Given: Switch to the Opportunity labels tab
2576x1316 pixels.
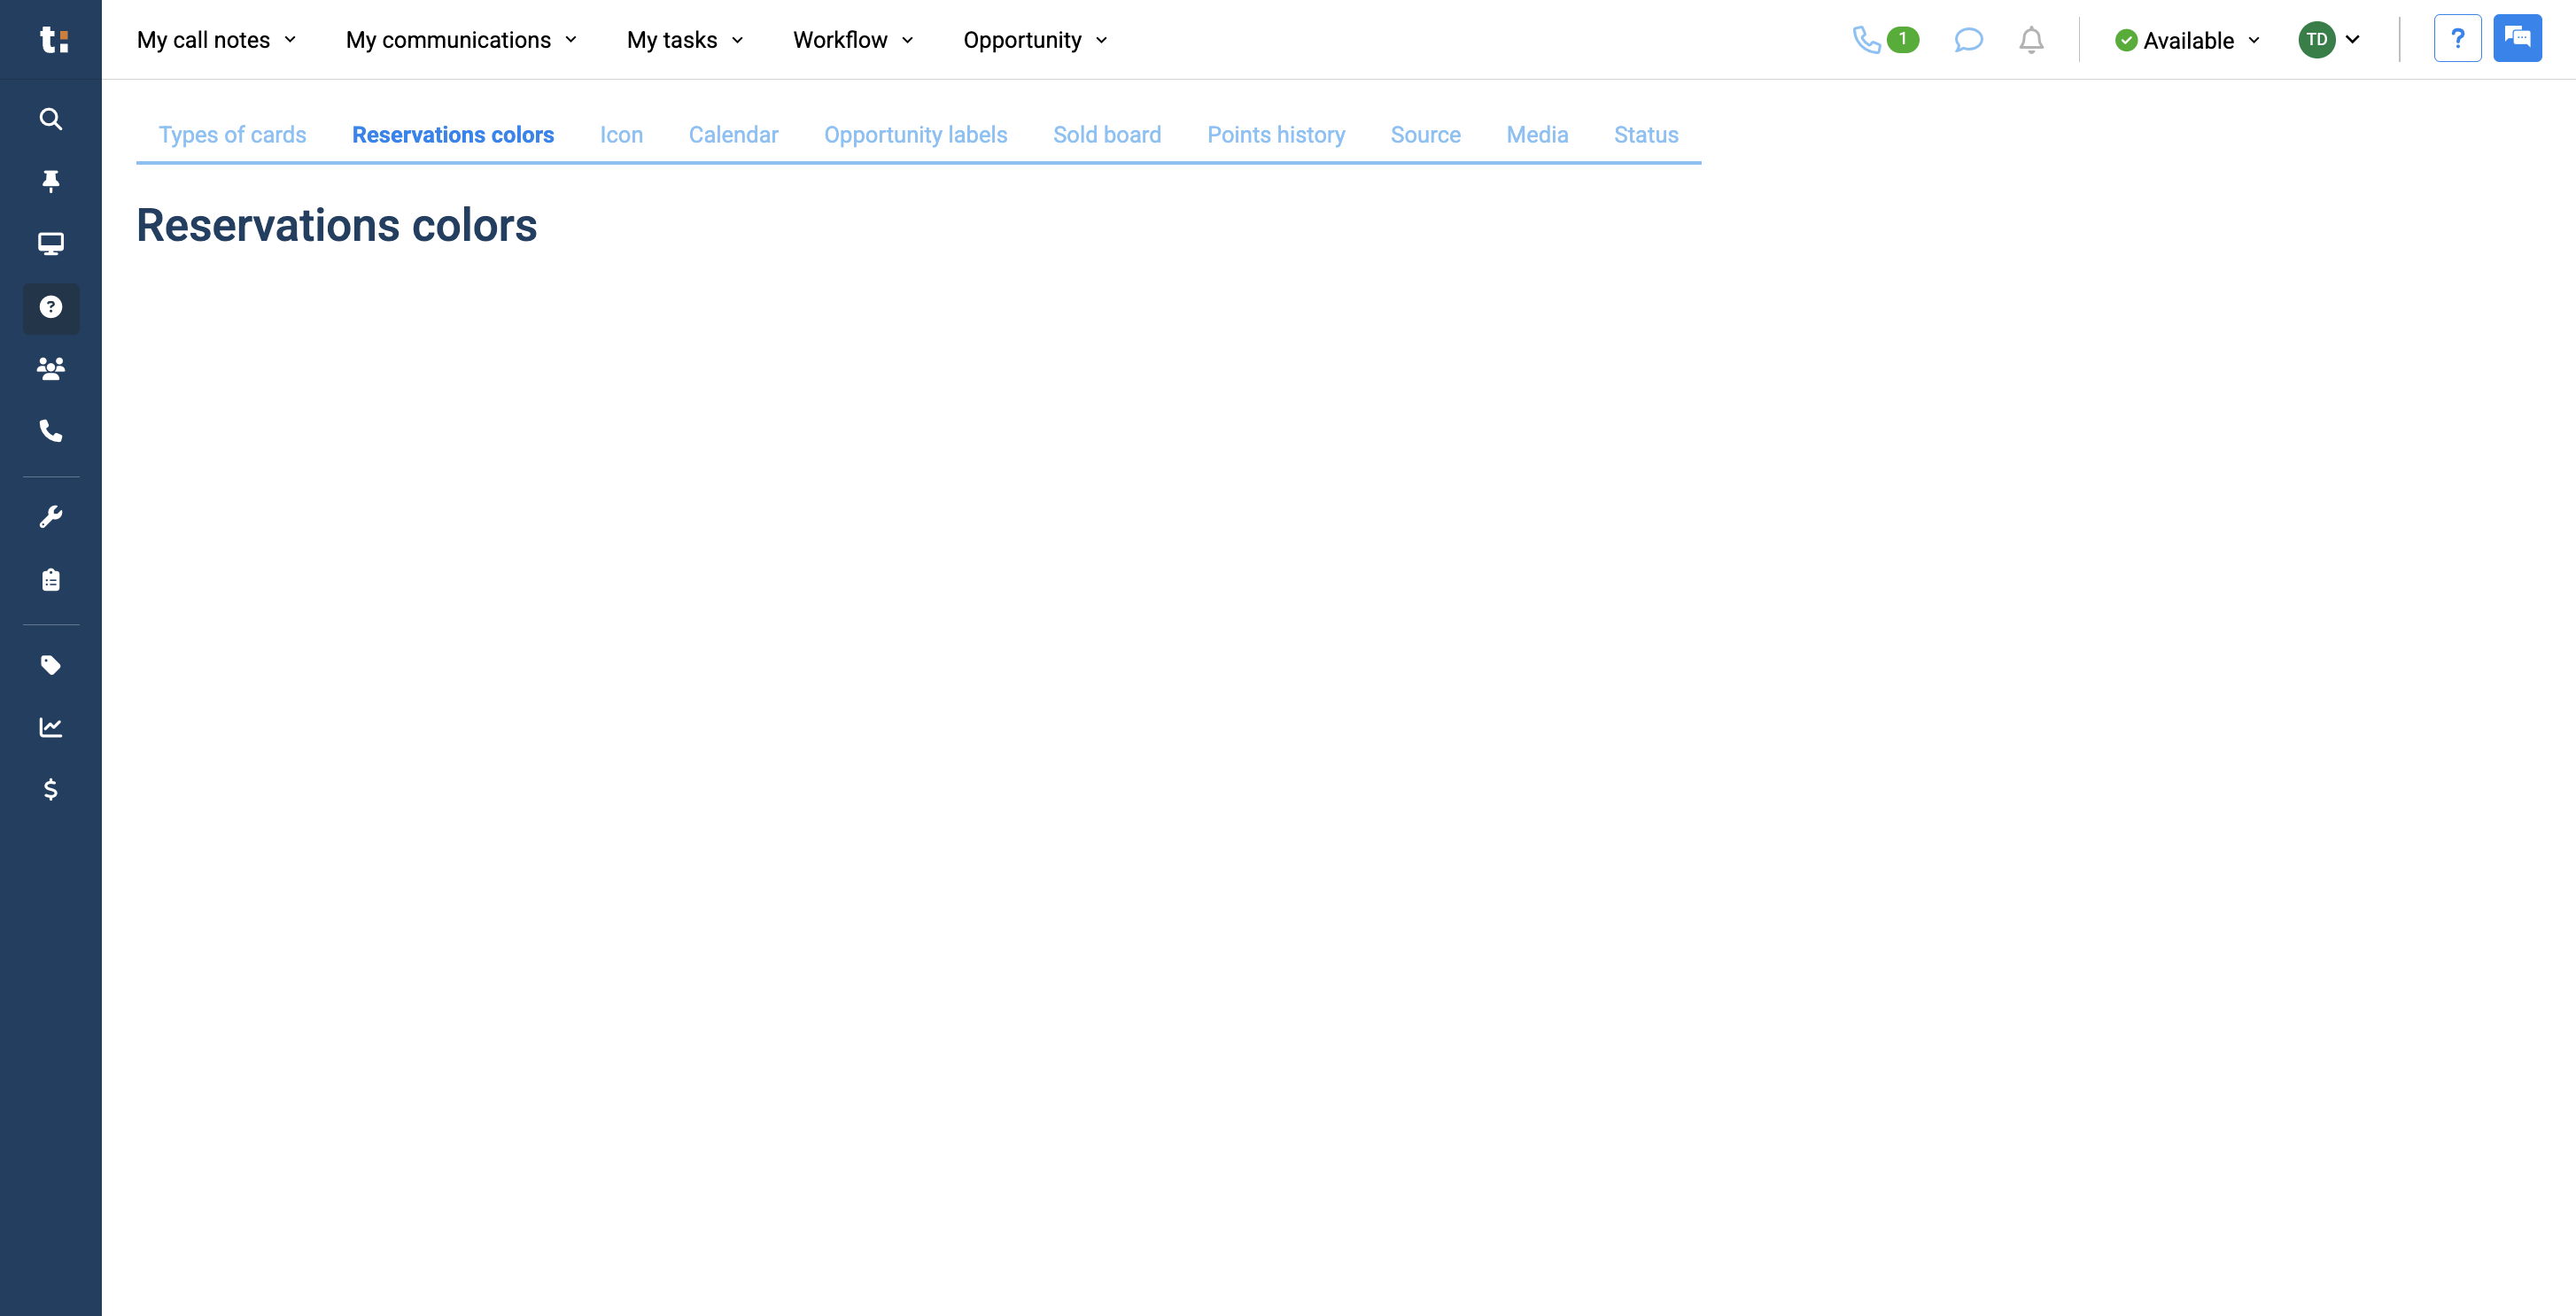Looking at the screenshot, I should [x=915, y=135].
